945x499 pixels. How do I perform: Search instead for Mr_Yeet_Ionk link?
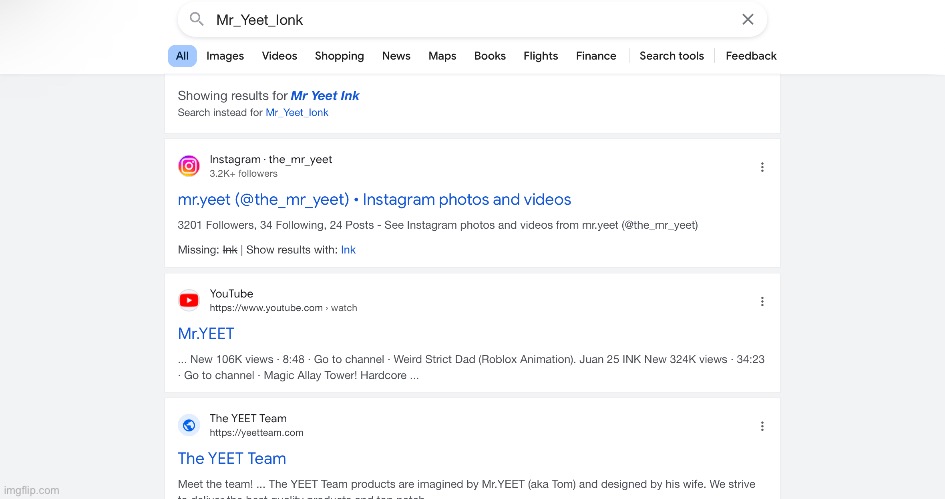point(297,112)
